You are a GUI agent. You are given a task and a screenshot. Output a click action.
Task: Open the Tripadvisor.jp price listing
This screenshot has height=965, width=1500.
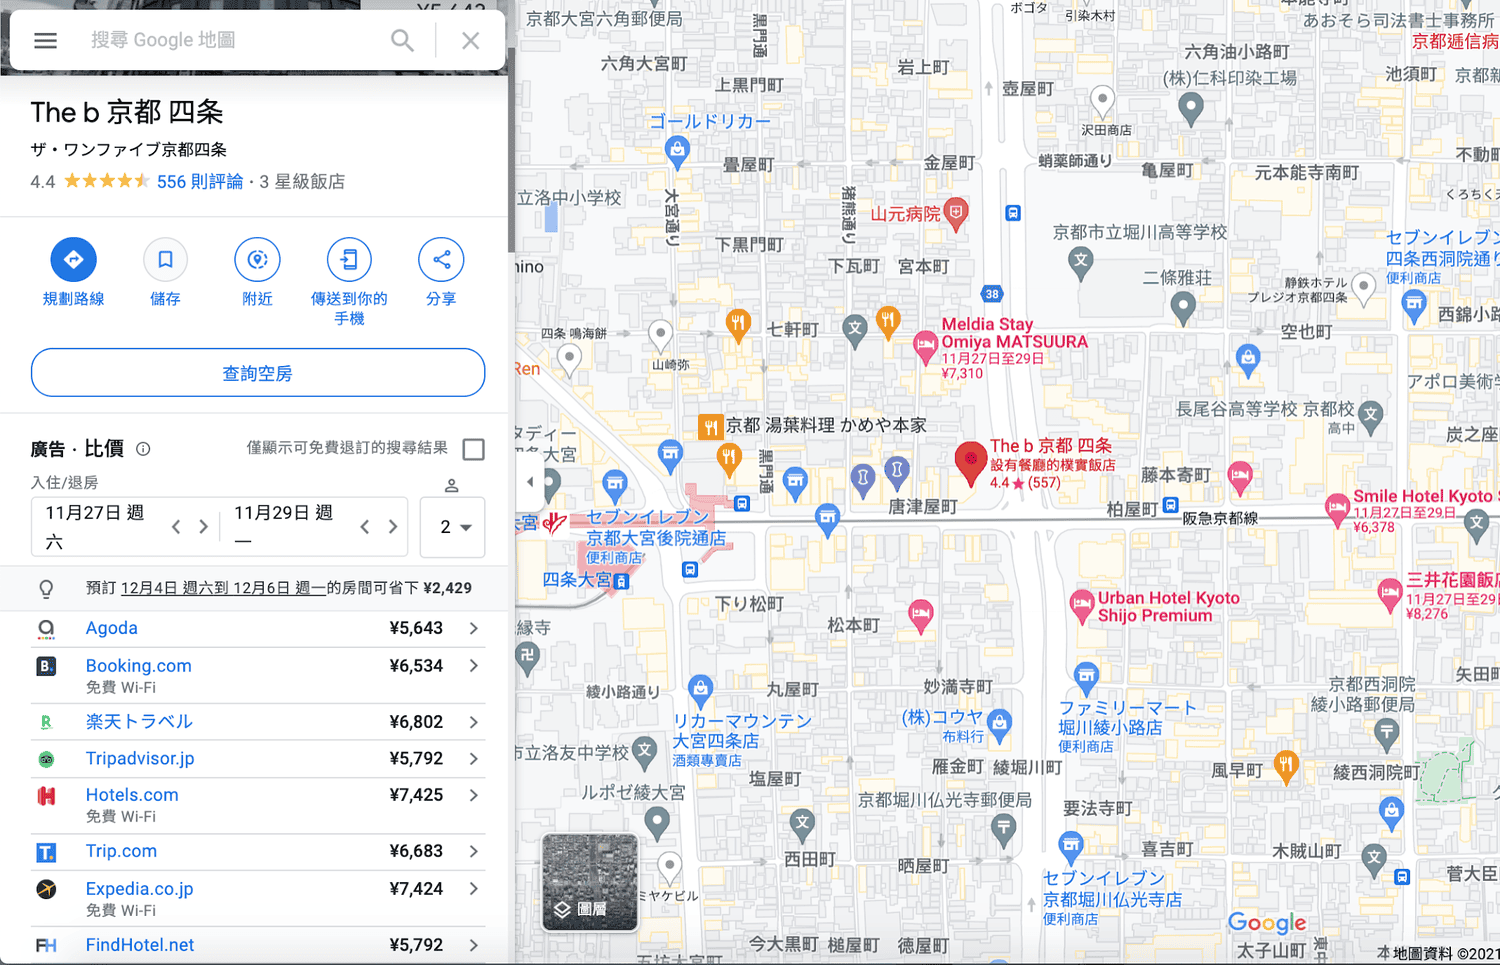pos(258,759)
